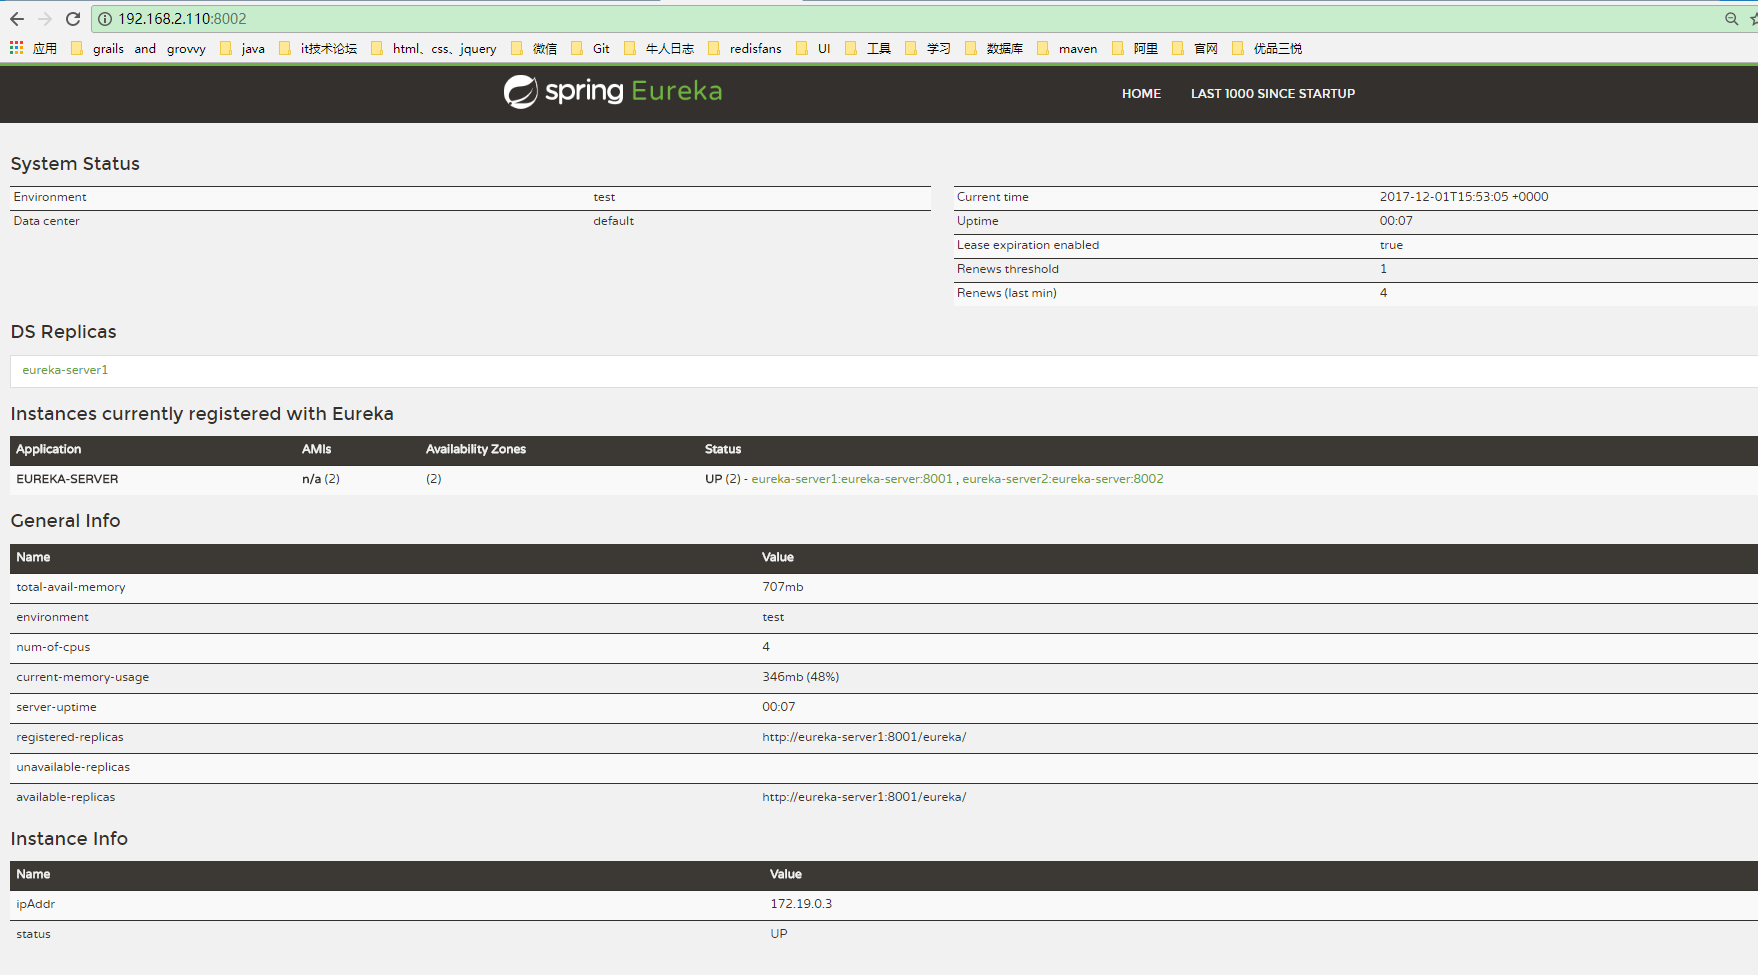The height and width of the screenshot is (975, 1758).
Task: Click the ipAddr value 172.19.0.3
Action: point(801,904)
